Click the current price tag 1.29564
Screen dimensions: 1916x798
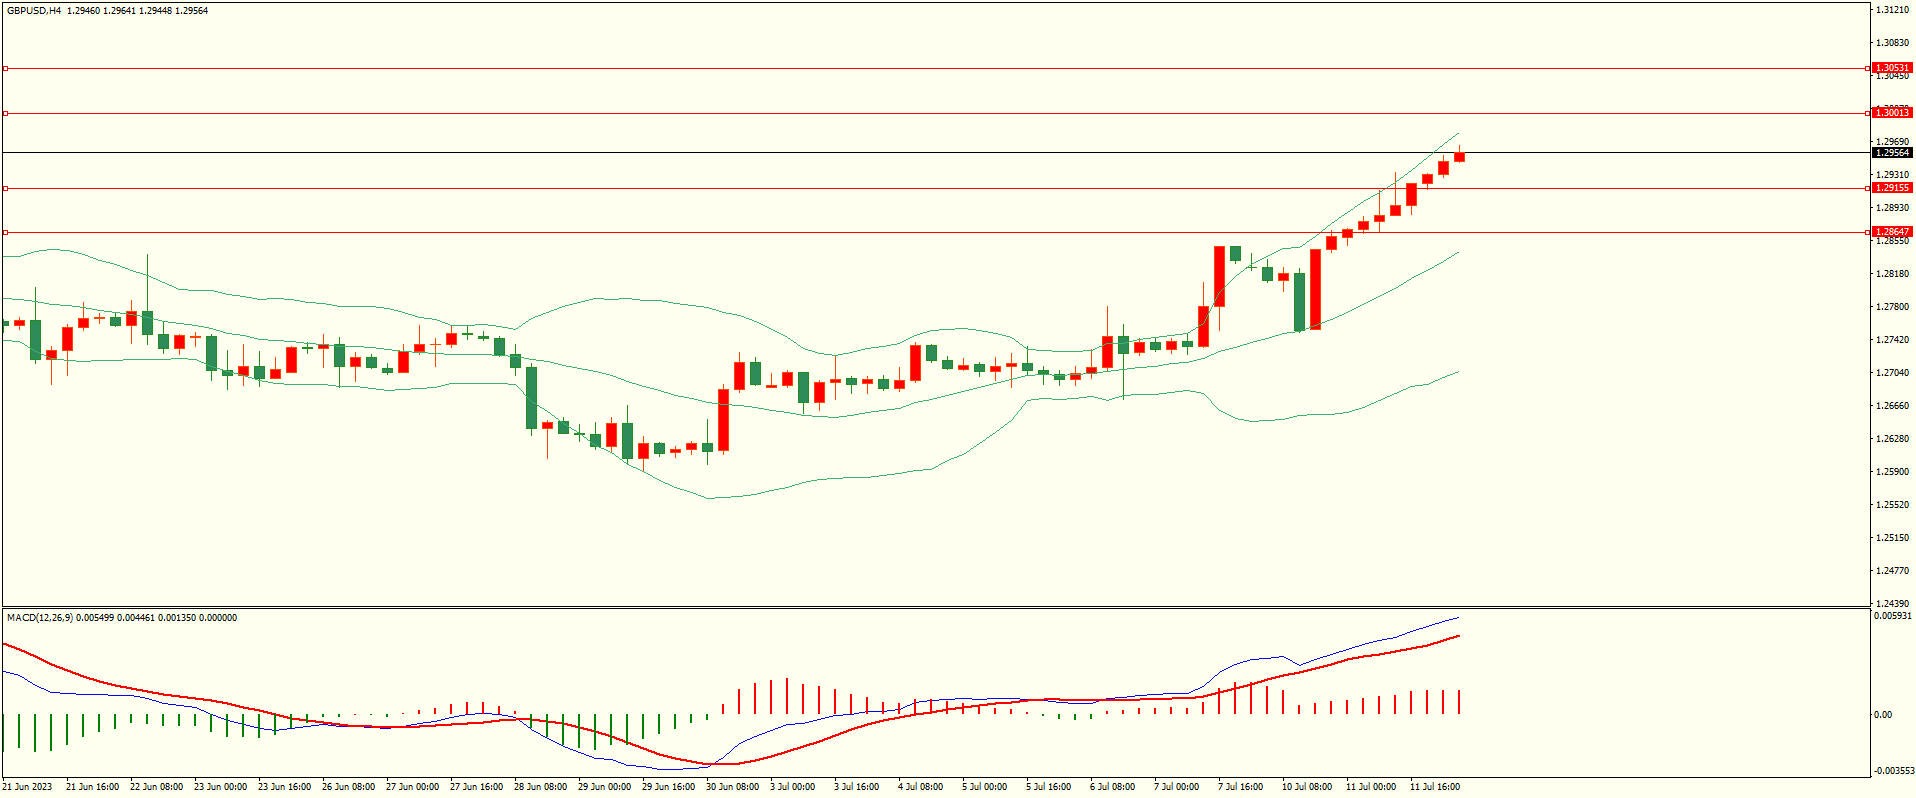tap(1892, 153)
